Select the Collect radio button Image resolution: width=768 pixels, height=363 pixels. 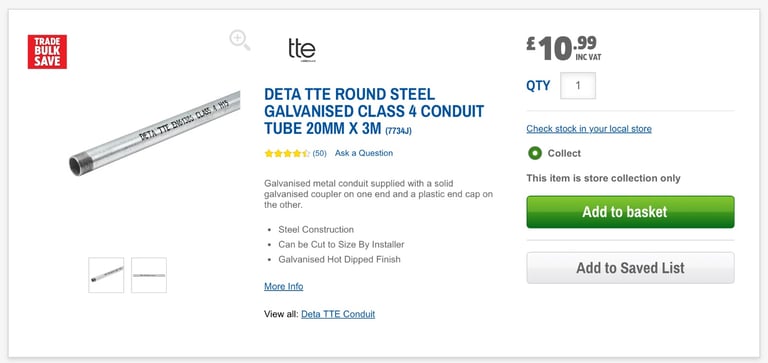click(x=535, y=153)
